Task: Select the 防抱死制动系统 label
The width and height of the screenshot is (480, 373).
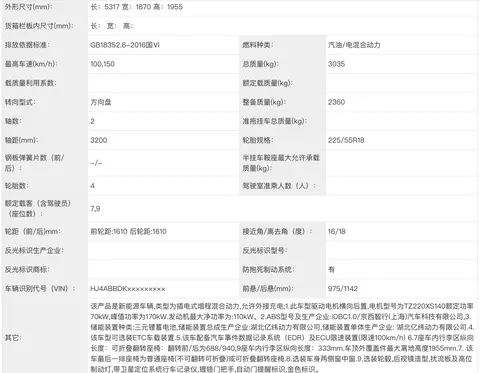Action: click(x=268, y=269)
